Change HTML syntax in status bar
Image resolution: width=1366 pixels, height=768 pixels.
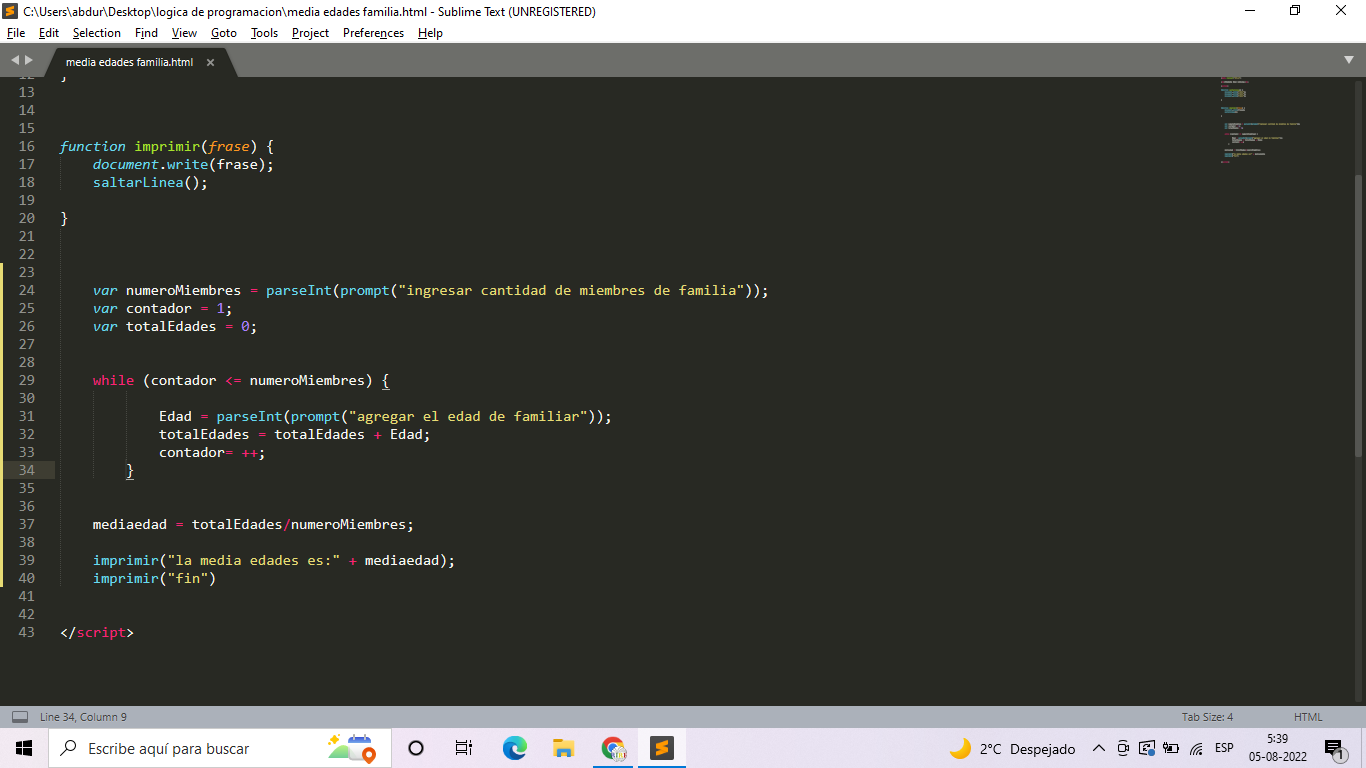[1308, 717]
